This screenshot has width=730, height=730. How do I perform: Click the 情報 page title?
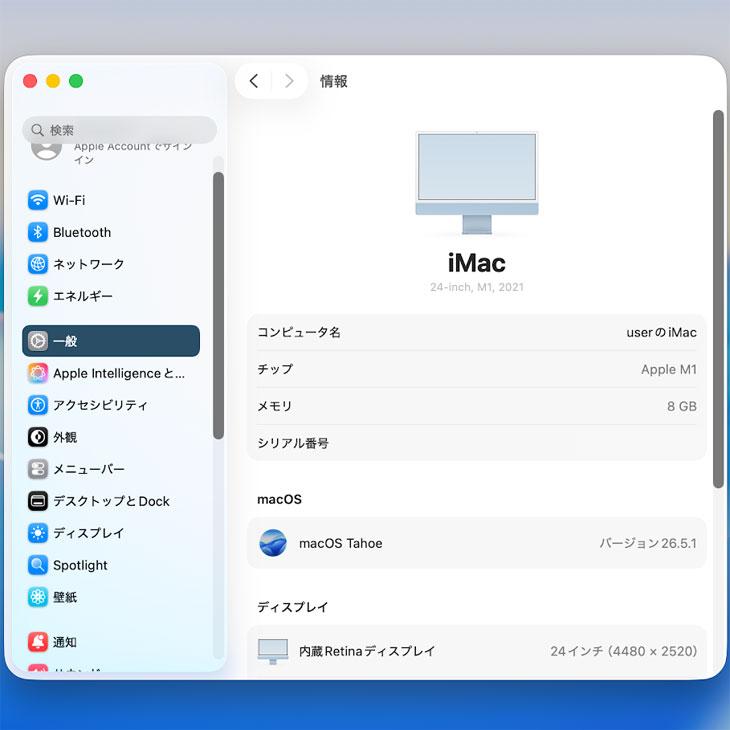tap(333, 81)
